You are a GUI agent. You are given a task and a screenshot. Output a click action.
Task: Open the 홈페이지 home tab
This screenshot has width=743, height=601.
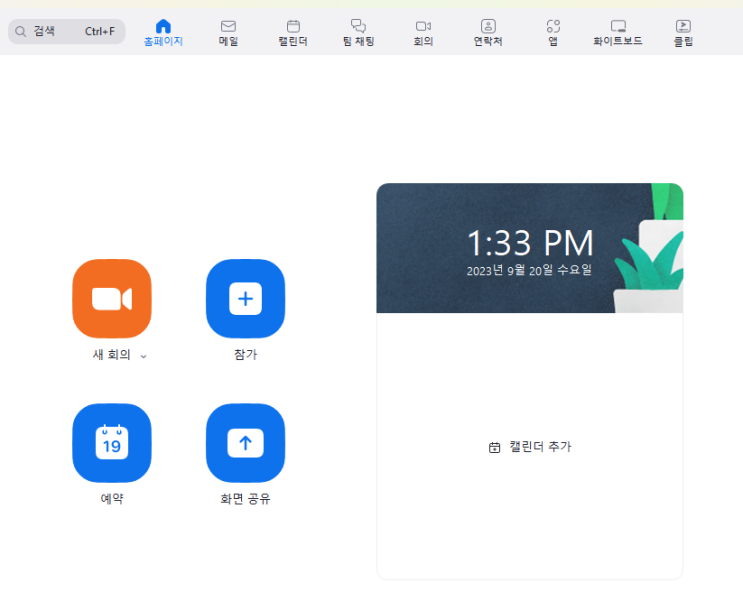[163, 33]
